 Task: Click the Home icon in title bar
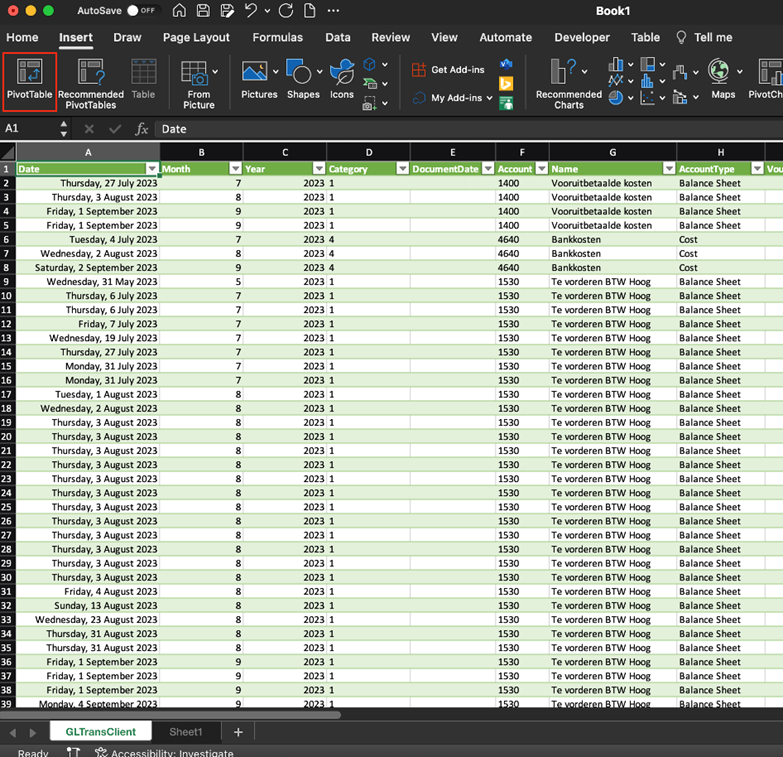(179, 11)
